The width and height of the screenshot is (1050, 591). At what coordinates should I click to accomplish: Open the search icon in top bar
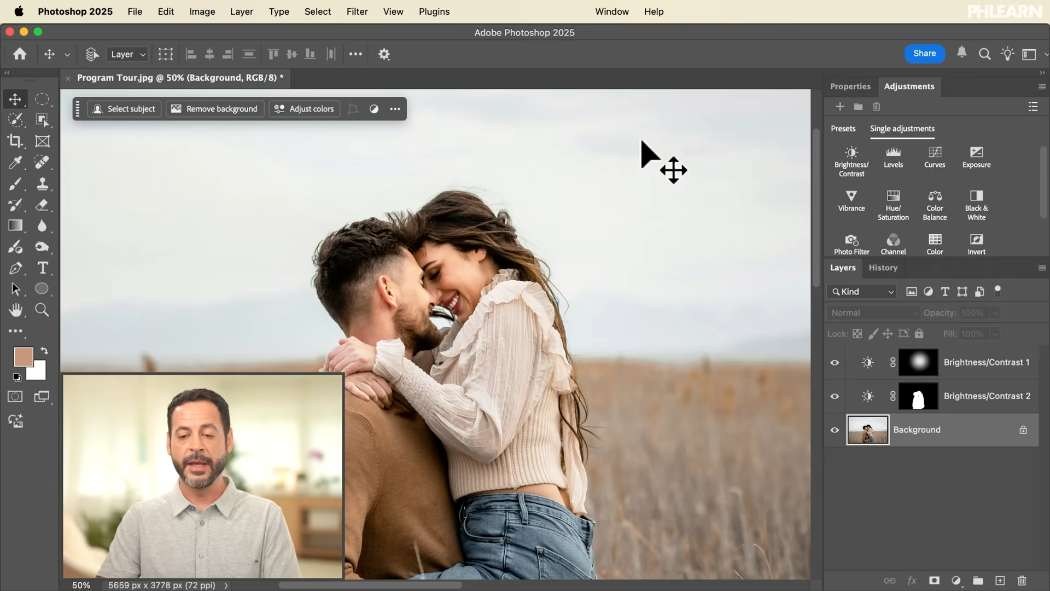click(x=984, y=54)
